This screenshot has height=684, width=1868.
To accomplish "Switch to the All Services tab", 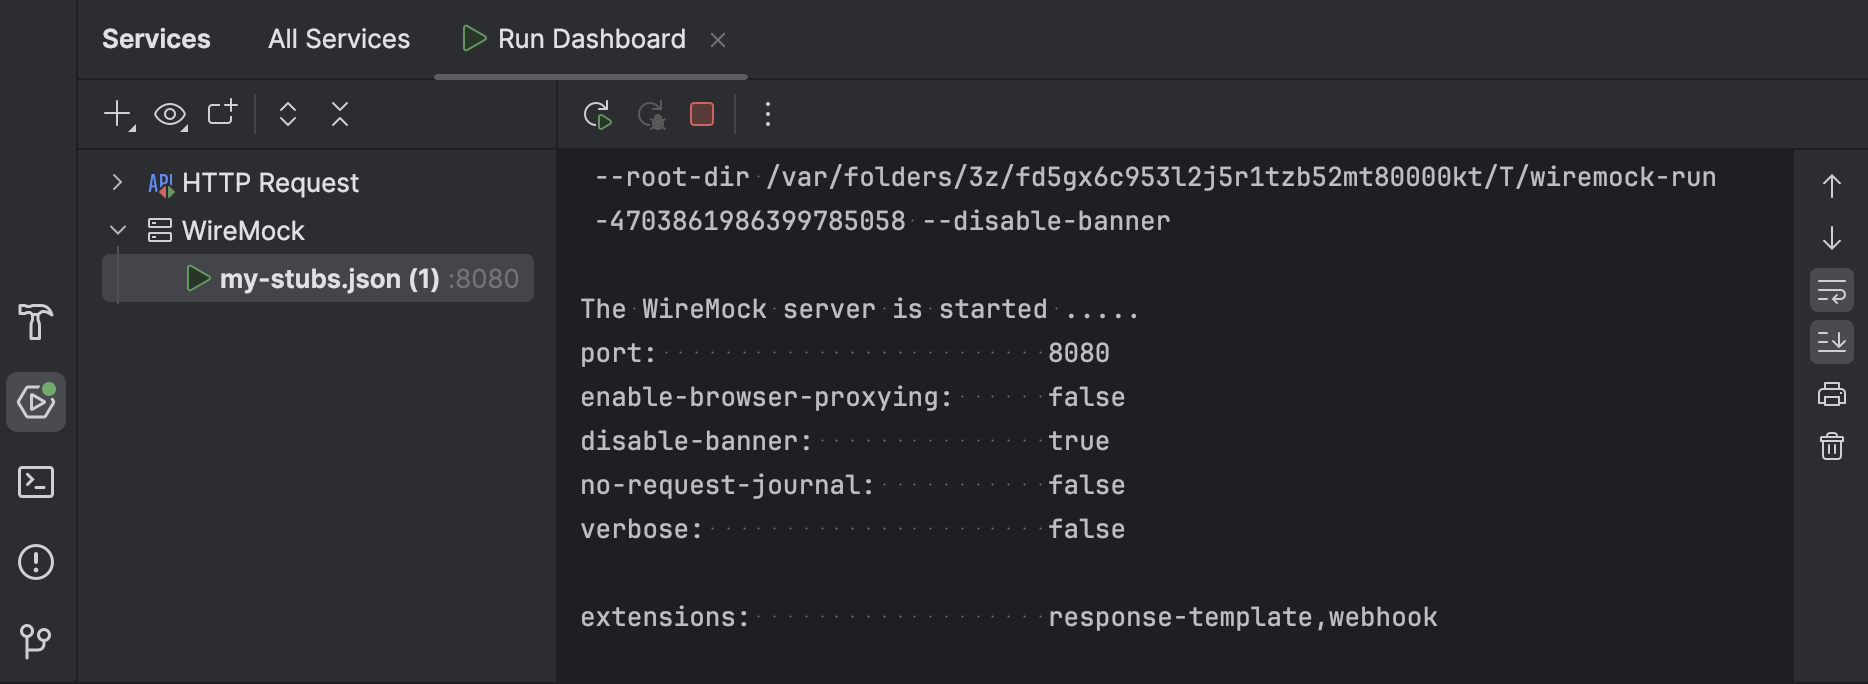I will pyautogui.click(x=337, y=39).
